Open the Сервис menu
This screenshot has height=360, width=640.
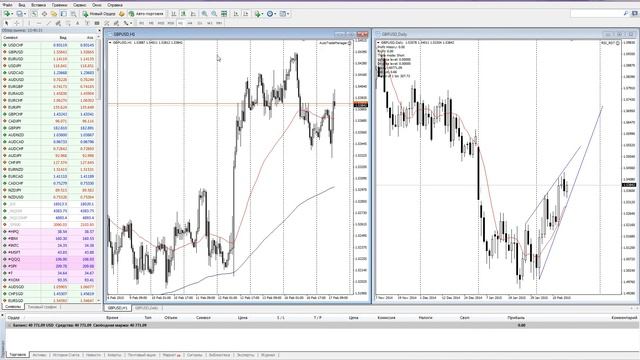[80, 5]
